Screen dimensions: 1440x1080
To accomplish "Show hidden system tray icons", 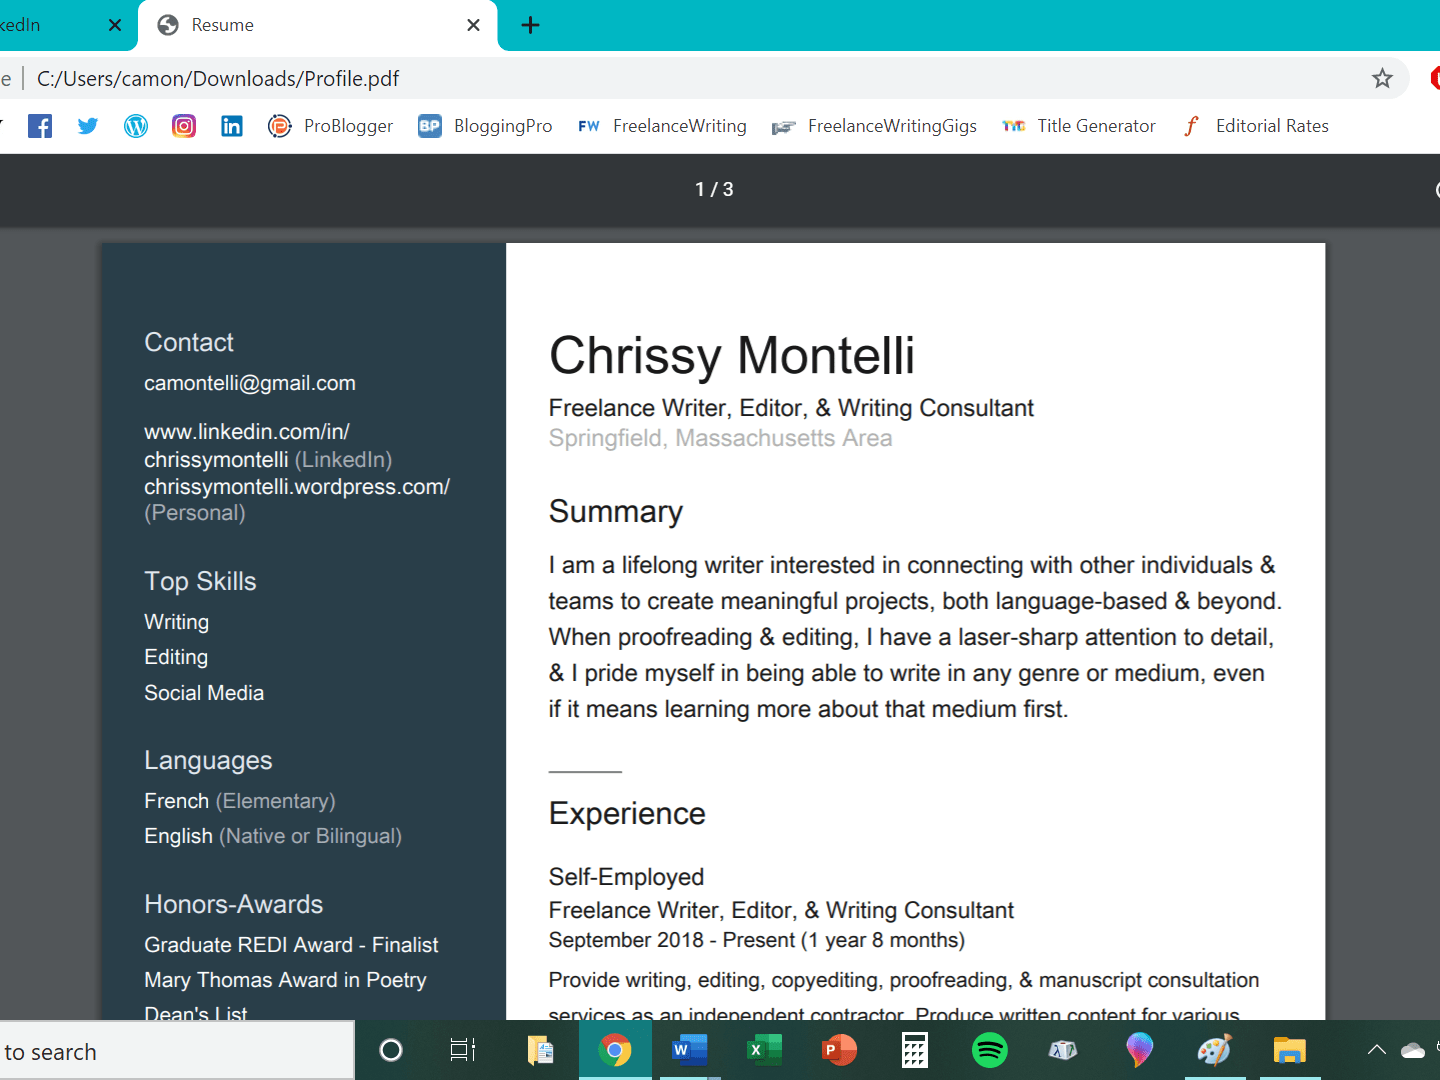I will click(x=1376, y=1050).
